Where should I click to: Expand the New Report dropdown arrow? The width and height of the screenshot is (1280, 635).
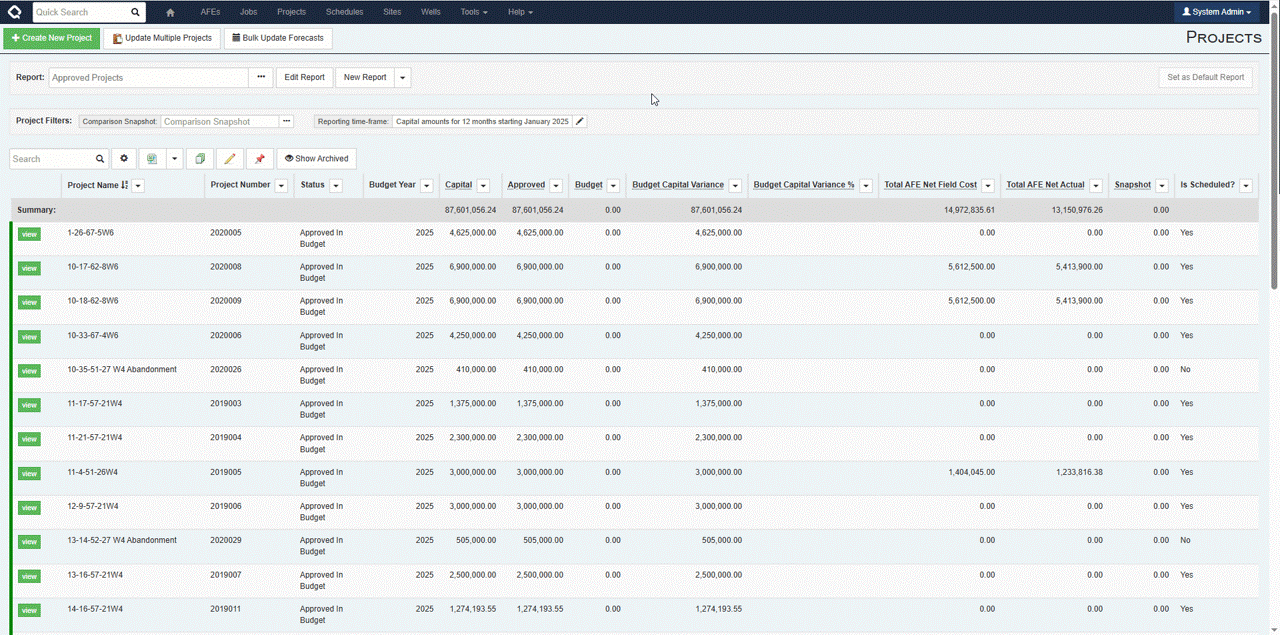pos(402,77)
